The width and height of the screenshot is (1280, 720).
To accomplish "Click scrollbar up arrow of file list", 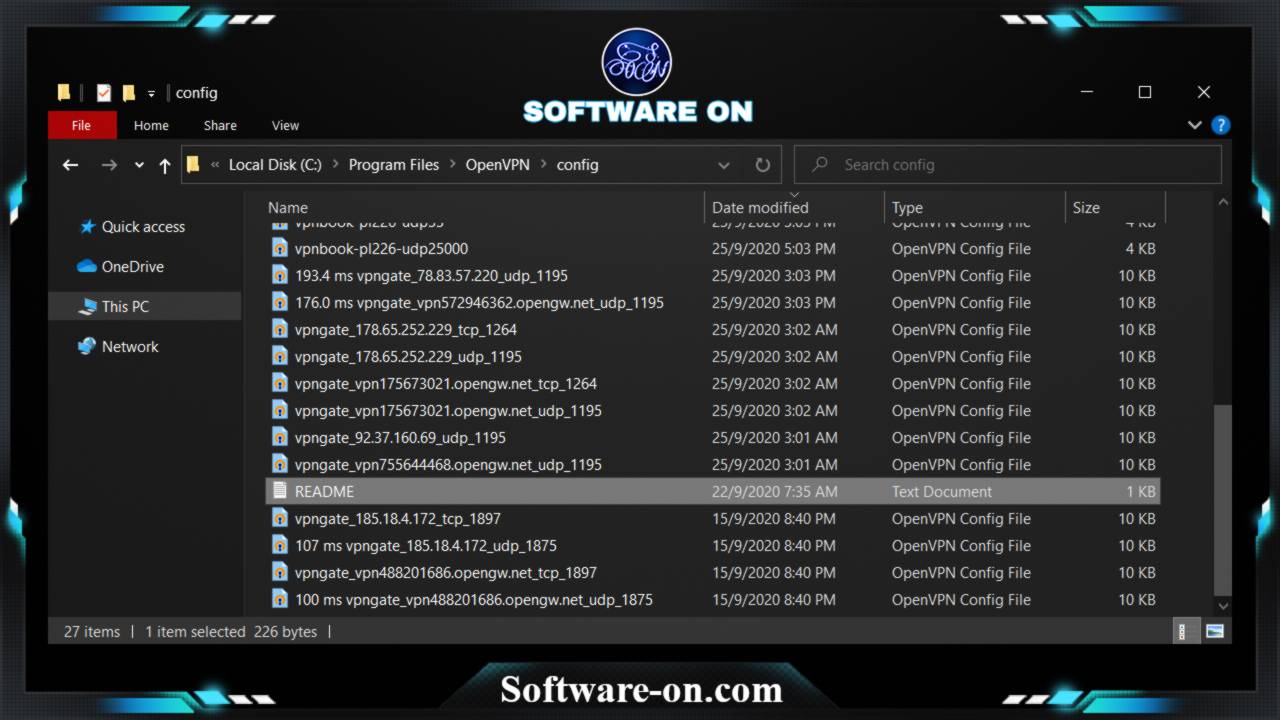I will tap(1223, 203).
